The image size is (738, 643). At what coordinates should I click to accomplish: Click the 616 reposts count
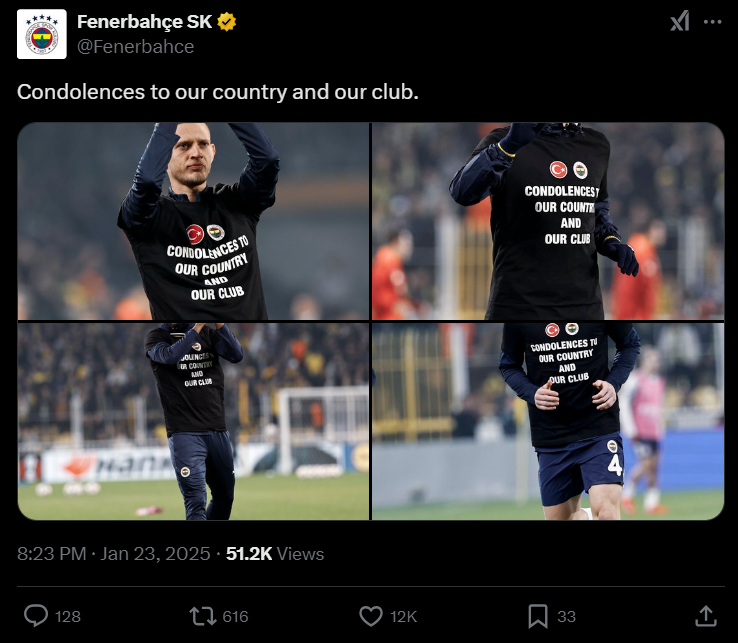236,616
